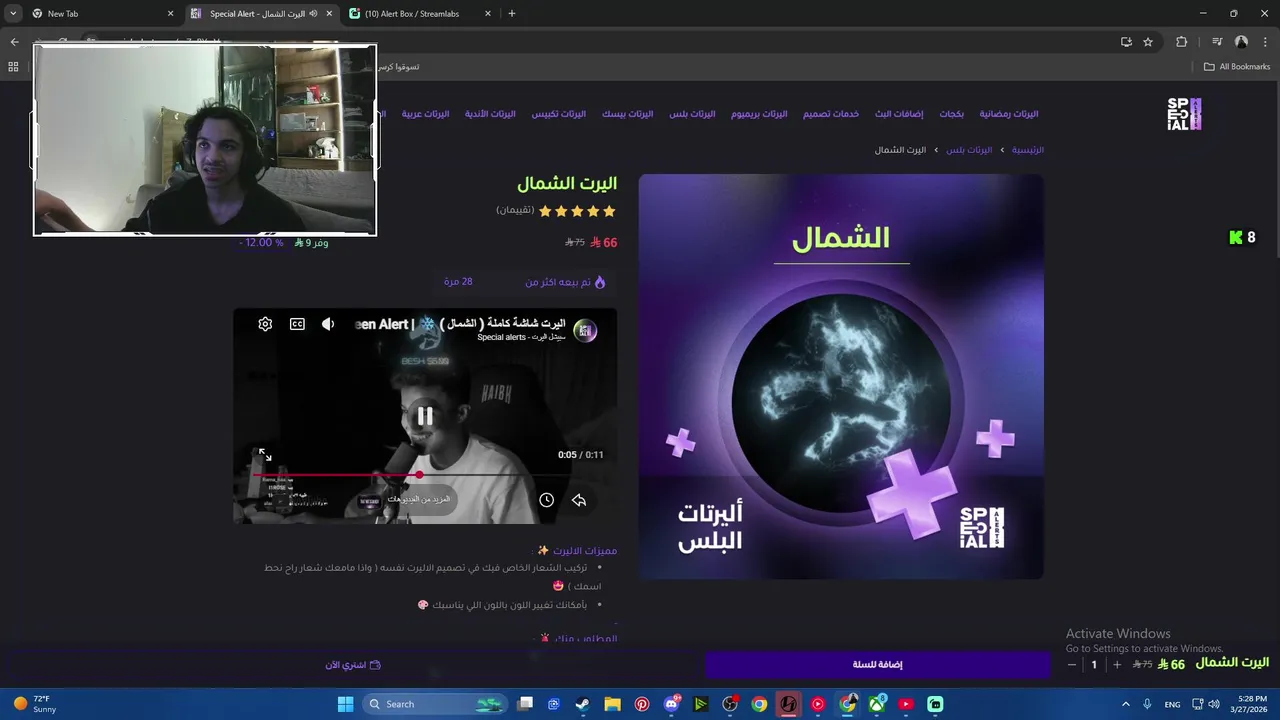
Task: Click the quantity field showing 1
Action: pyautogui.click(x=1094, y=665)
